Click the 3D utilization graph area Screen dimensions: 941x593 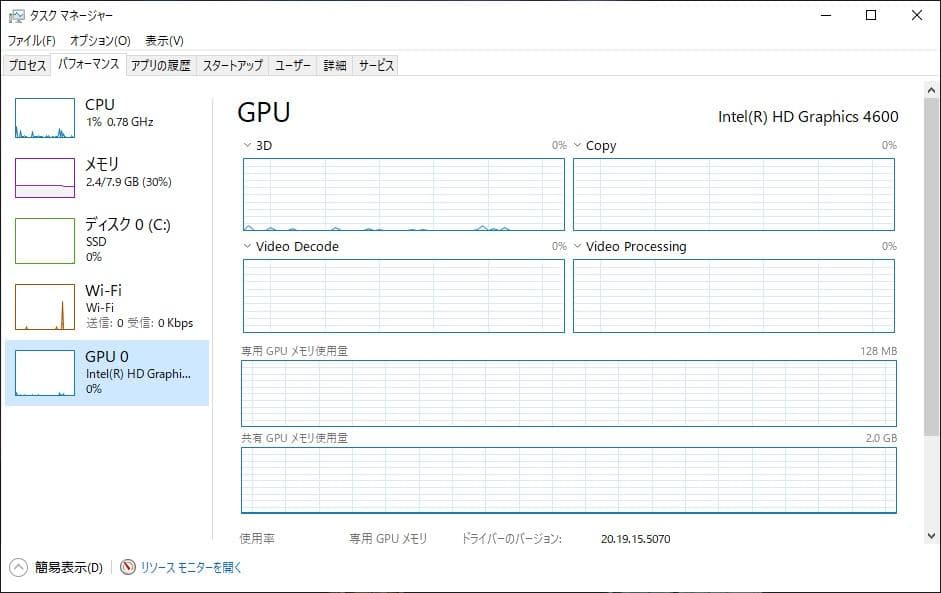point(402,195)
